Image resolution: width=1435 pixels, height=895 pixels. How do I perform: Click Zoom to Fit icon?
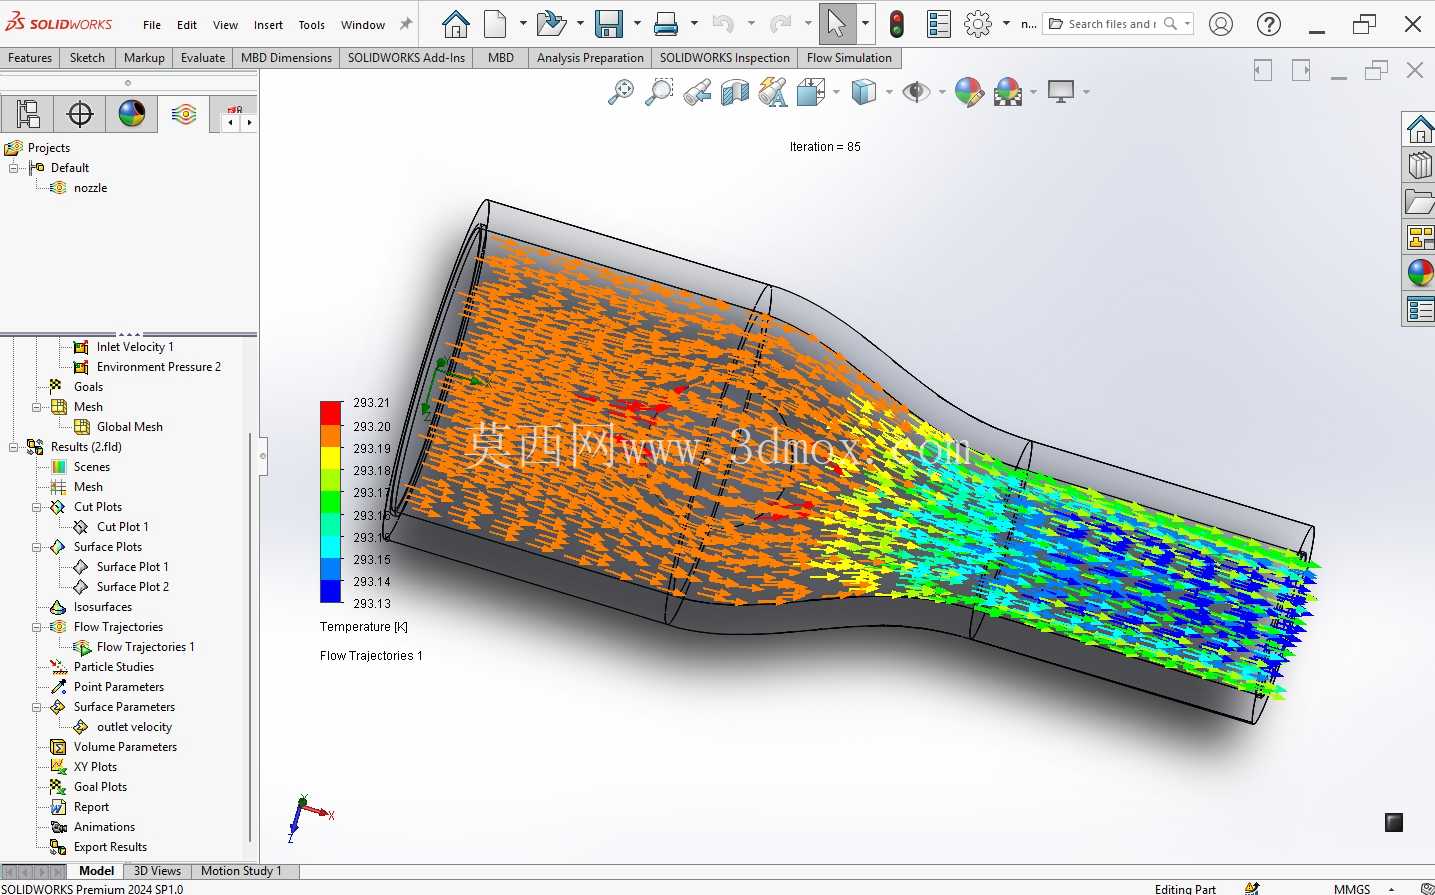[x=621, y=92]
